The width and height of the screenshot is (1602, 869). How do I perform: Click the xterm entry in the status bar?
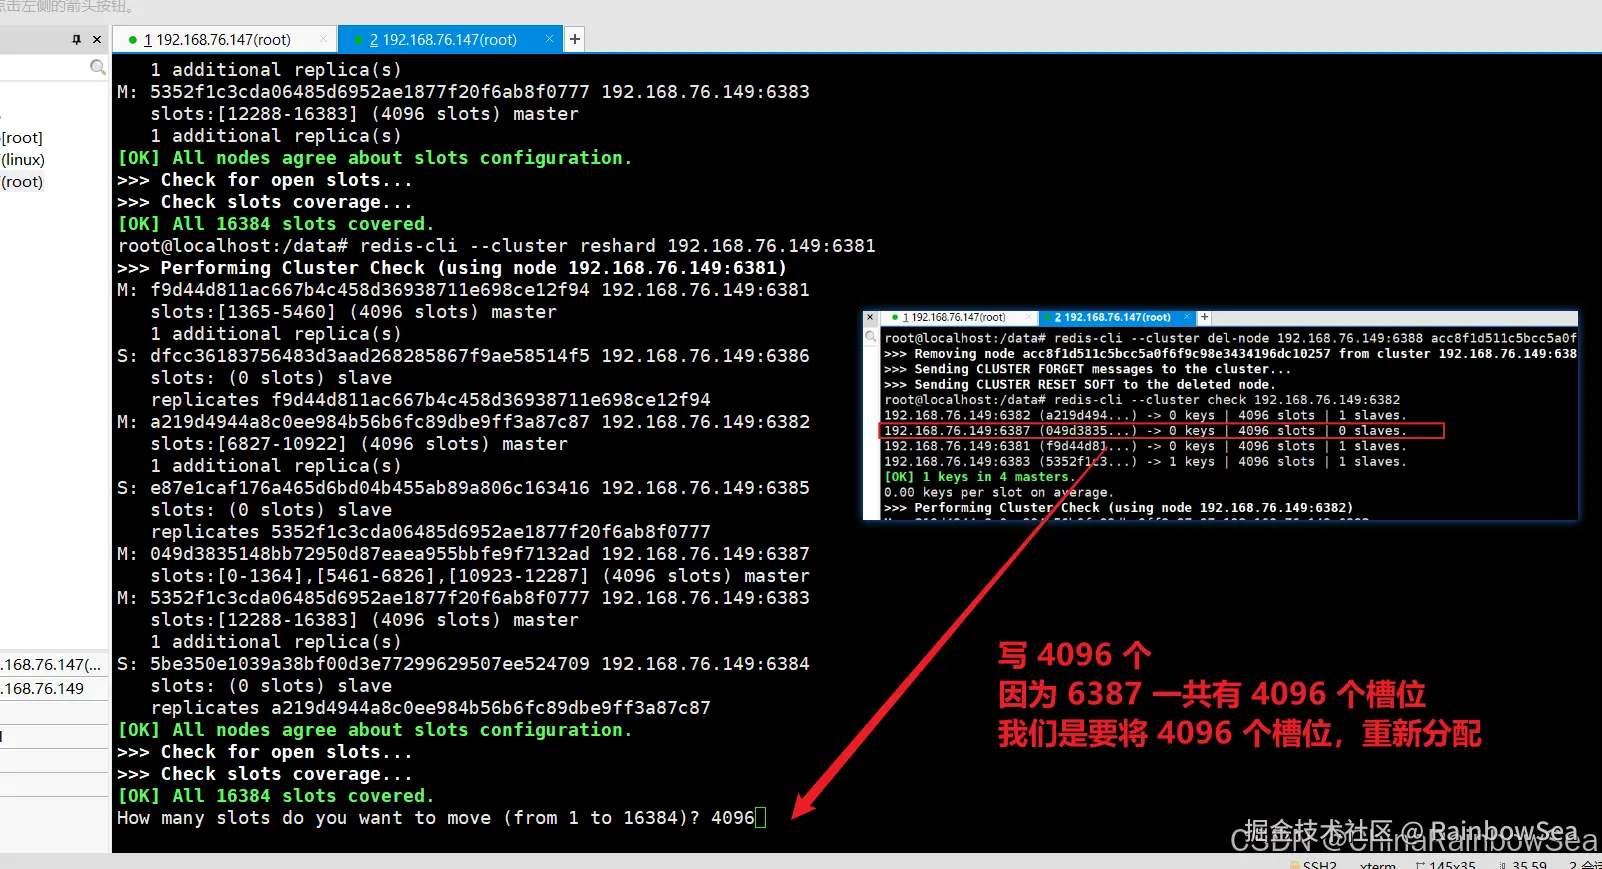1378,864
